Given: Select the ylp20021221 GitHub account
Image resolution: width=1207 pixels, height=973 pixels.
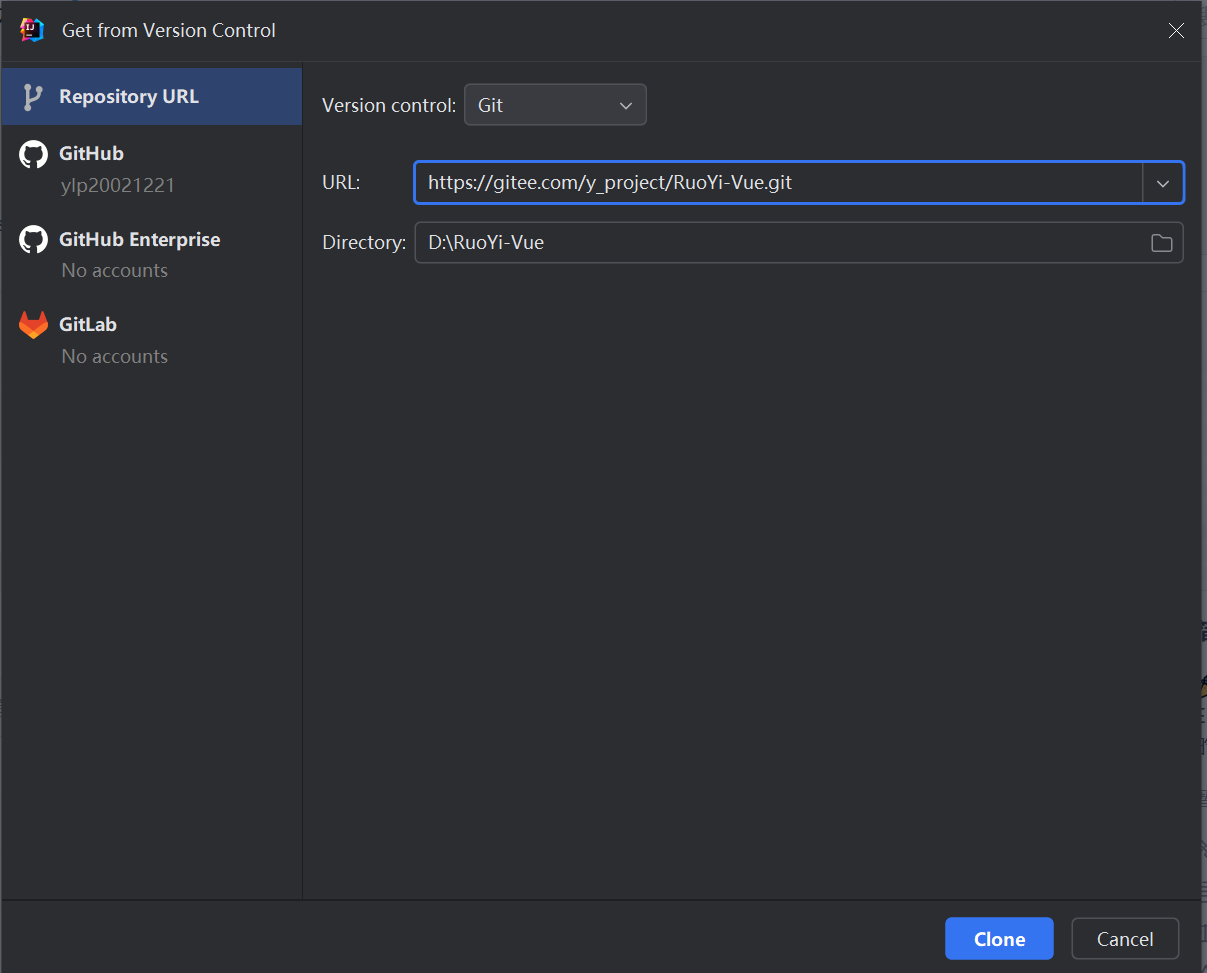Looking at the screenshot, I should click(x=118, y=185).
